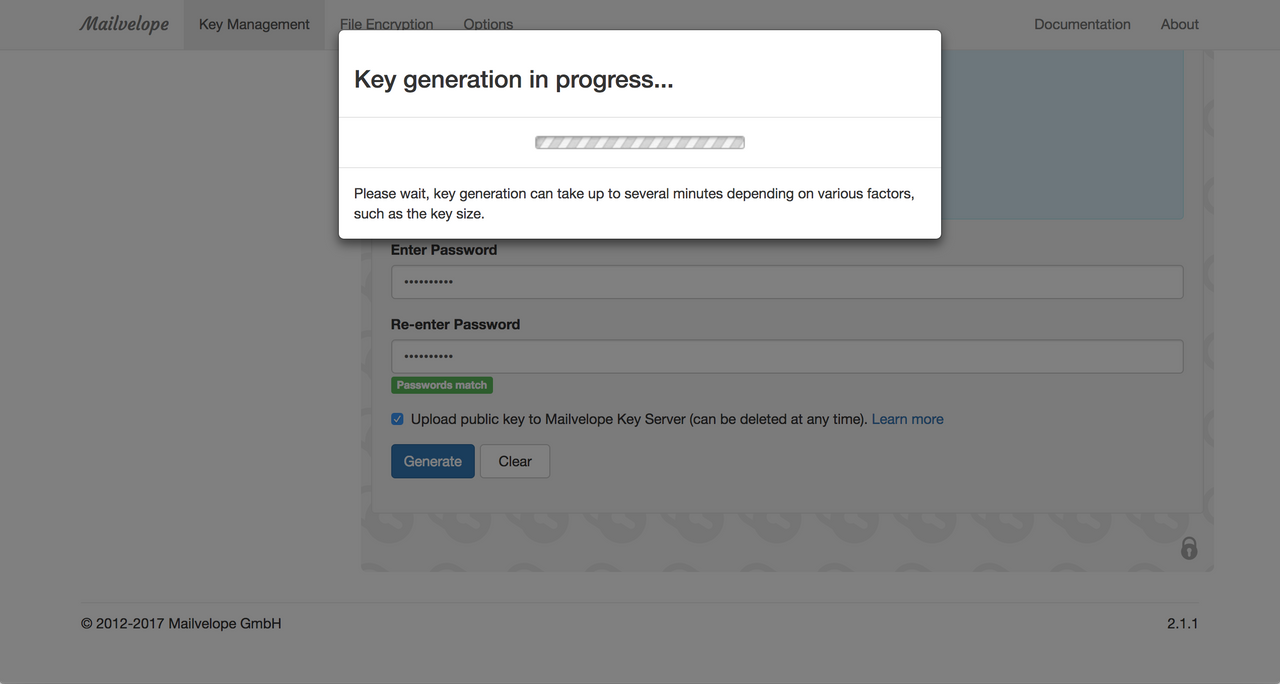Viewport: 1280px width, 684px height.
Task: Click the padlock icon at bottom right
Action: click(x=1189, y=549)
